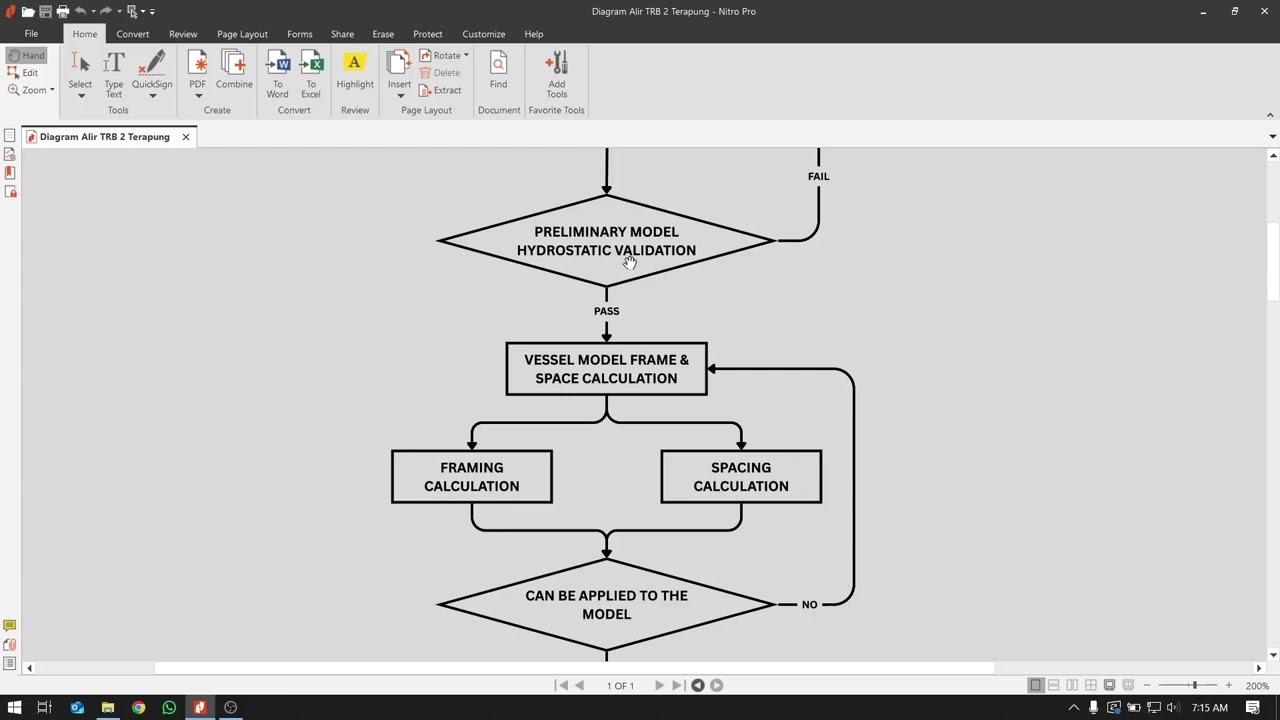Open the Help ribbon tab

[534, 34]
